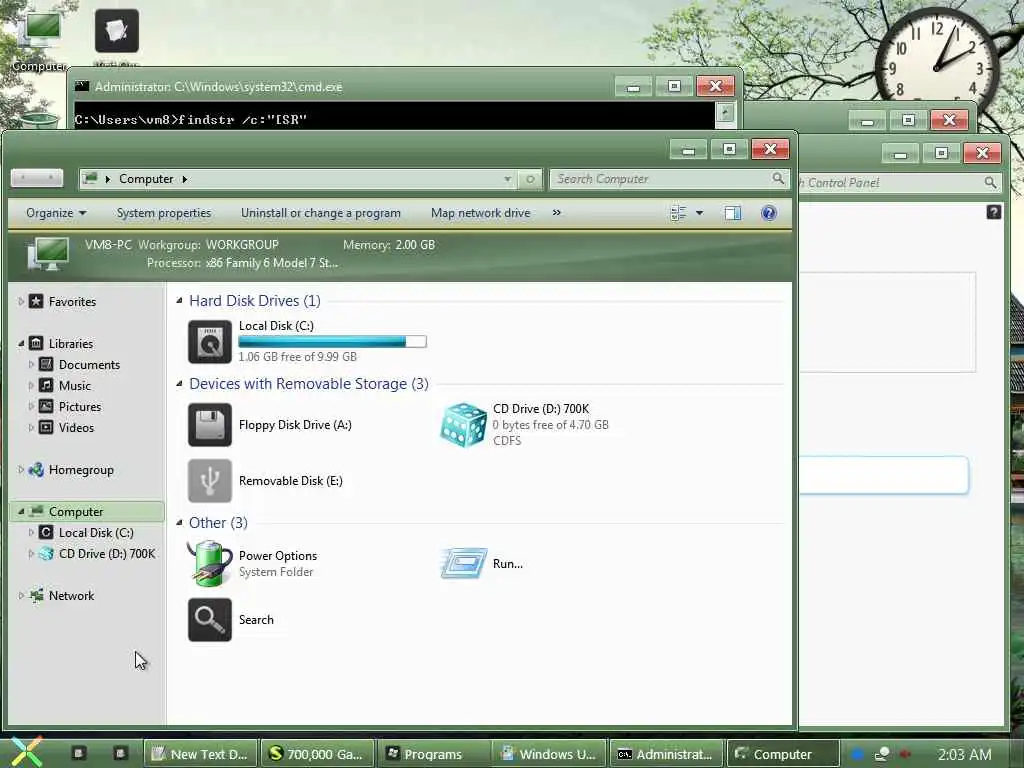
Task: Click the findstr command line in cmd window
Action: (x=191, y=120)
